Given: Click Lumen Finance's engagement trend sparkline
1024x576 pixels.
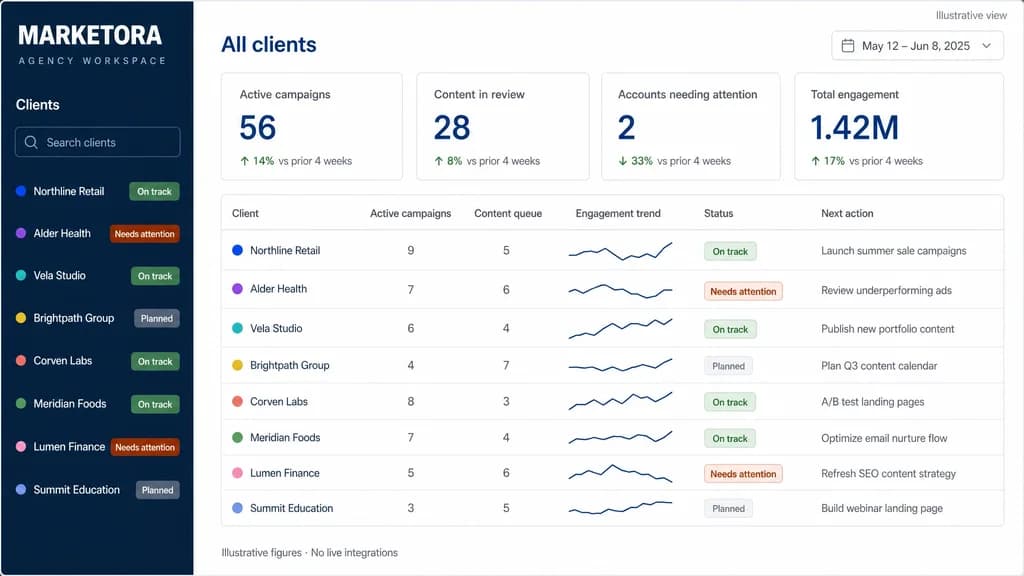Looking at the screenshot, I should (620, 473).
